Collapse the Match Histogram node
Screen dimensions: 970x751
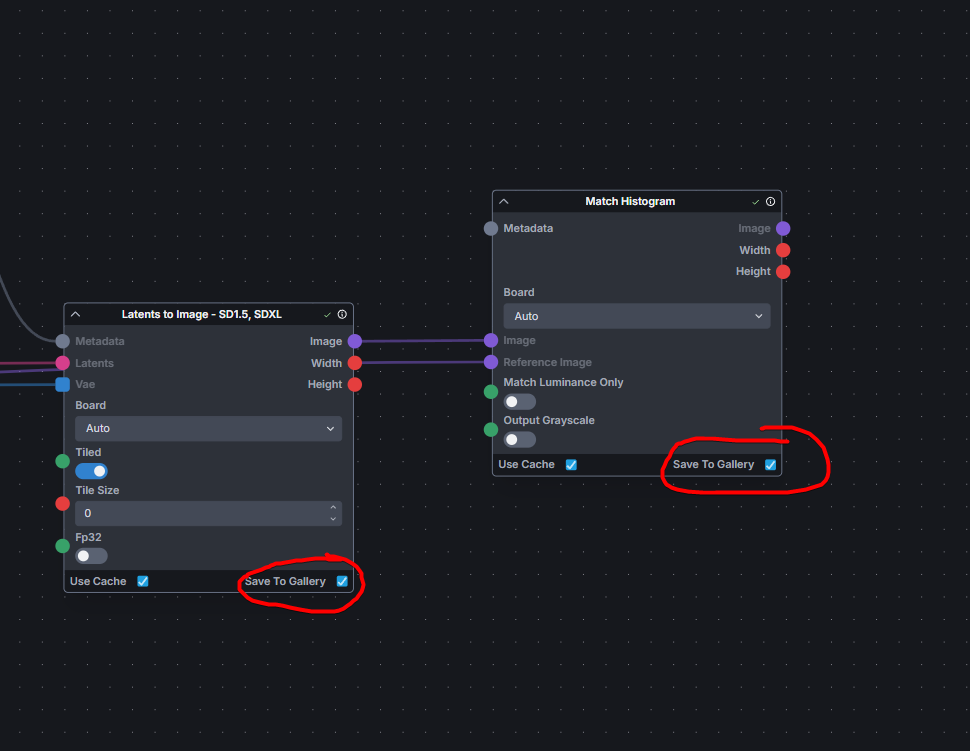(504, 201)
